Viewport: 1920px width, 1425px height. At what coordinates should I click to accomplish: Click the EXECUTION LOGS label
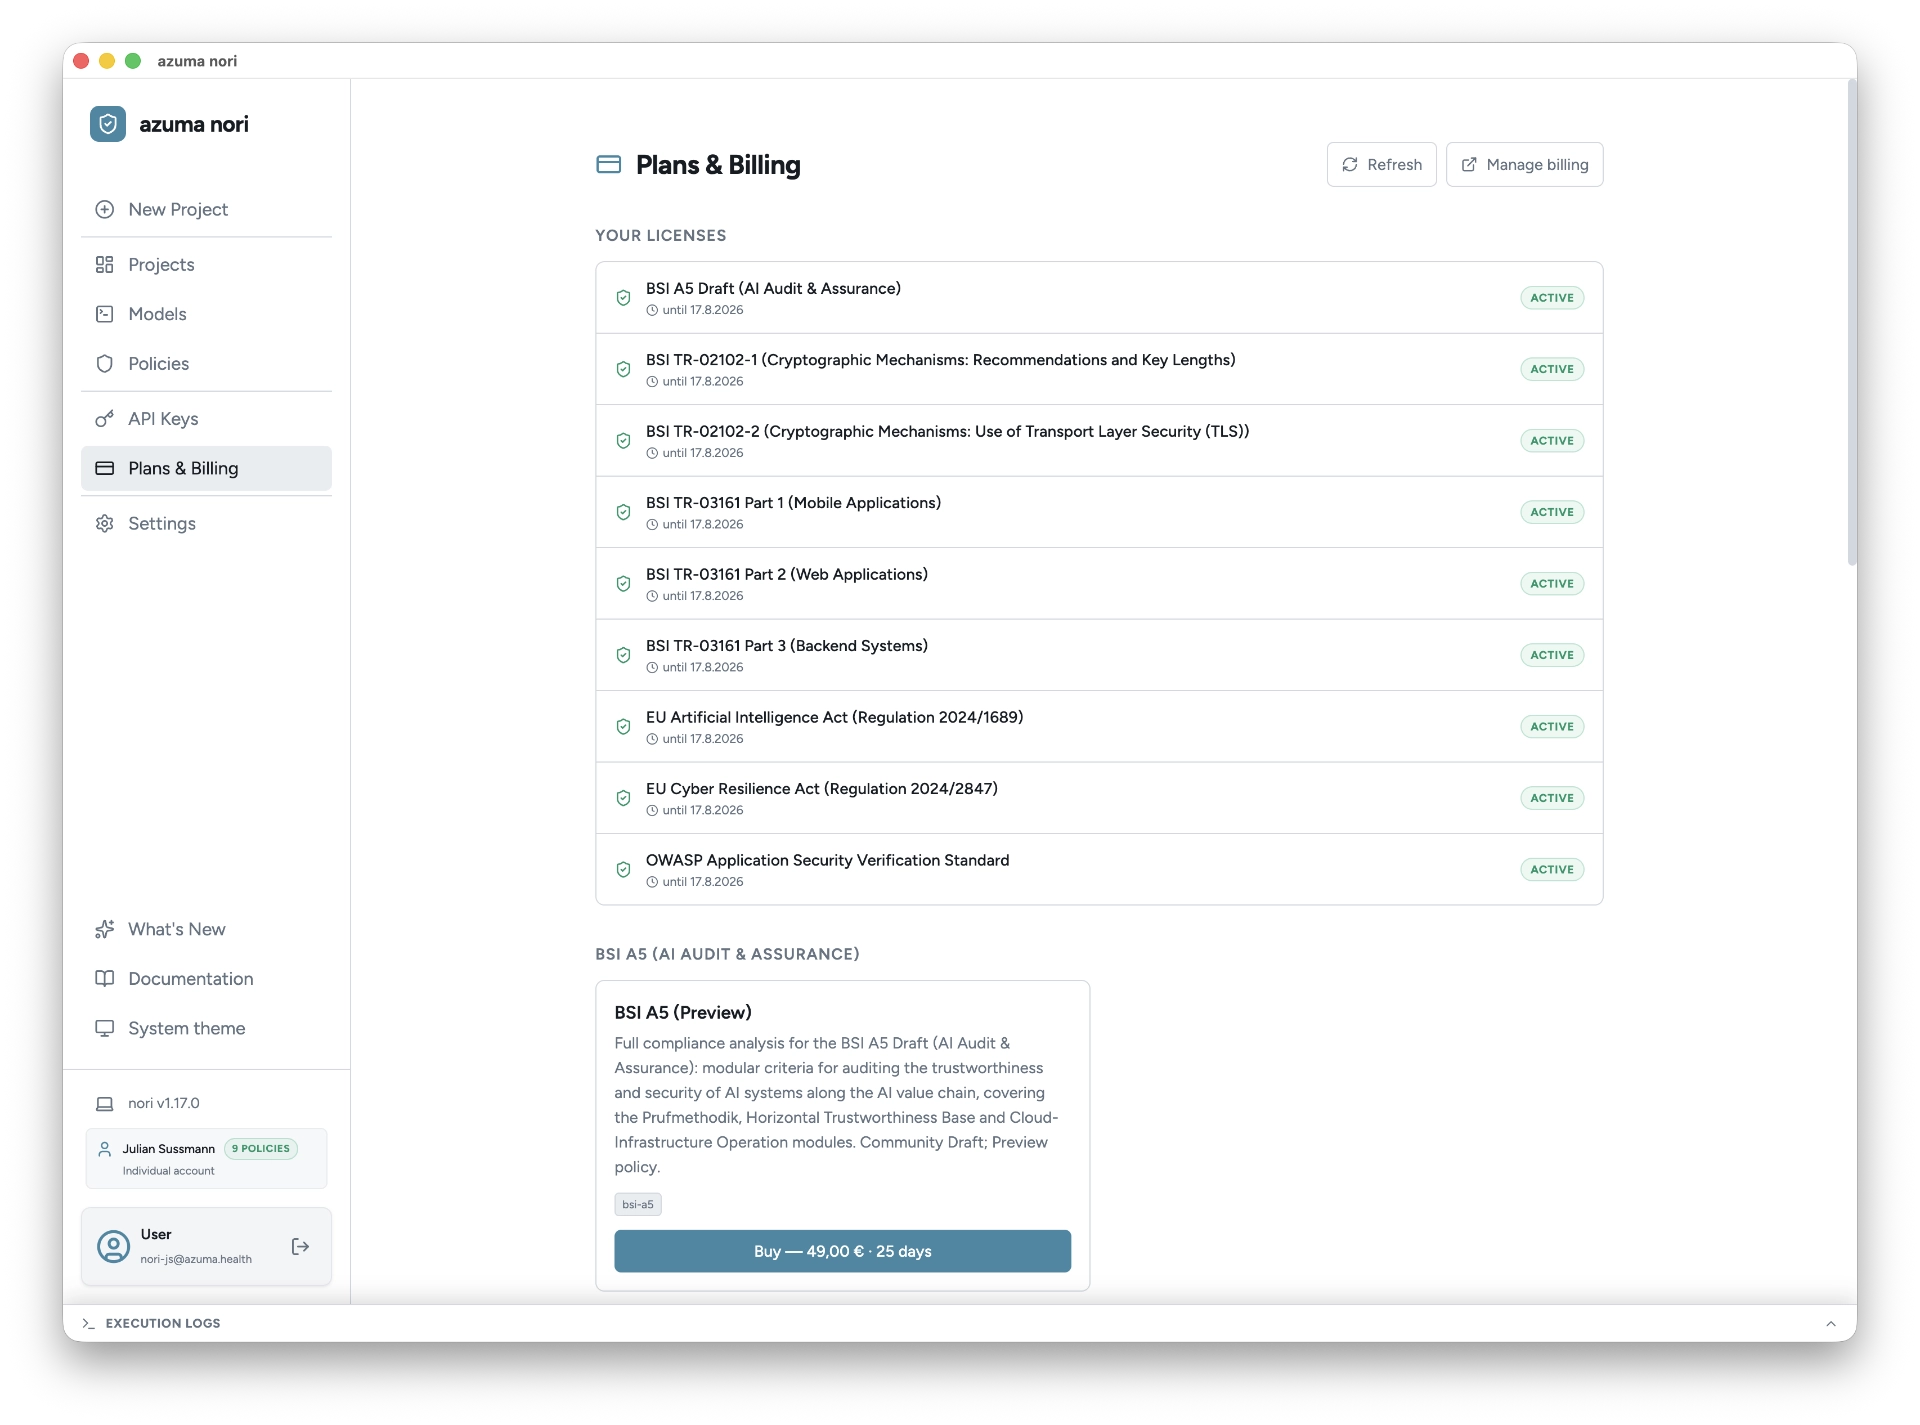[x=163, y=1323]
